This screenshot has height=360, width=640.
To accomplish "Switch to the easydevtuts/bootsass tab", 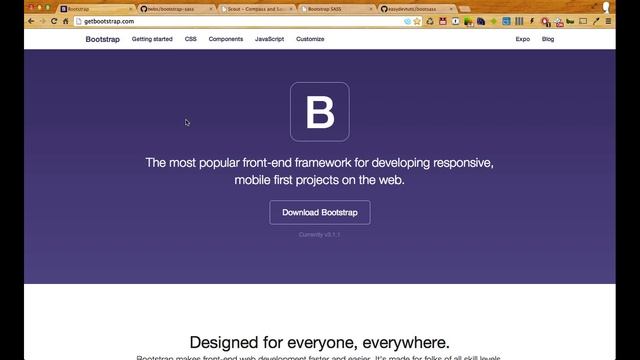I will pyautogui.click(x=416, y=9).
